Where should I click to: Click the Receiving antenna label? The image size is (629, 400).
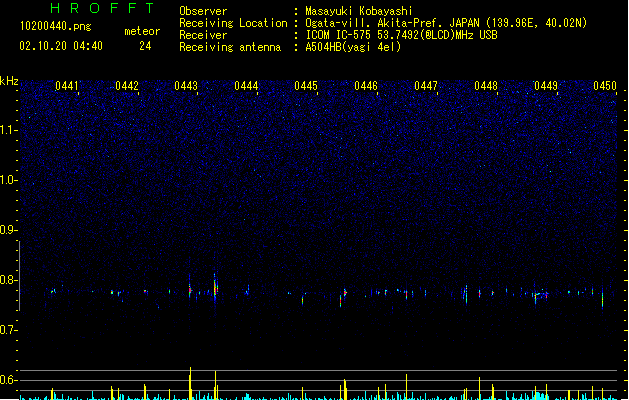(x=230, y=47)
